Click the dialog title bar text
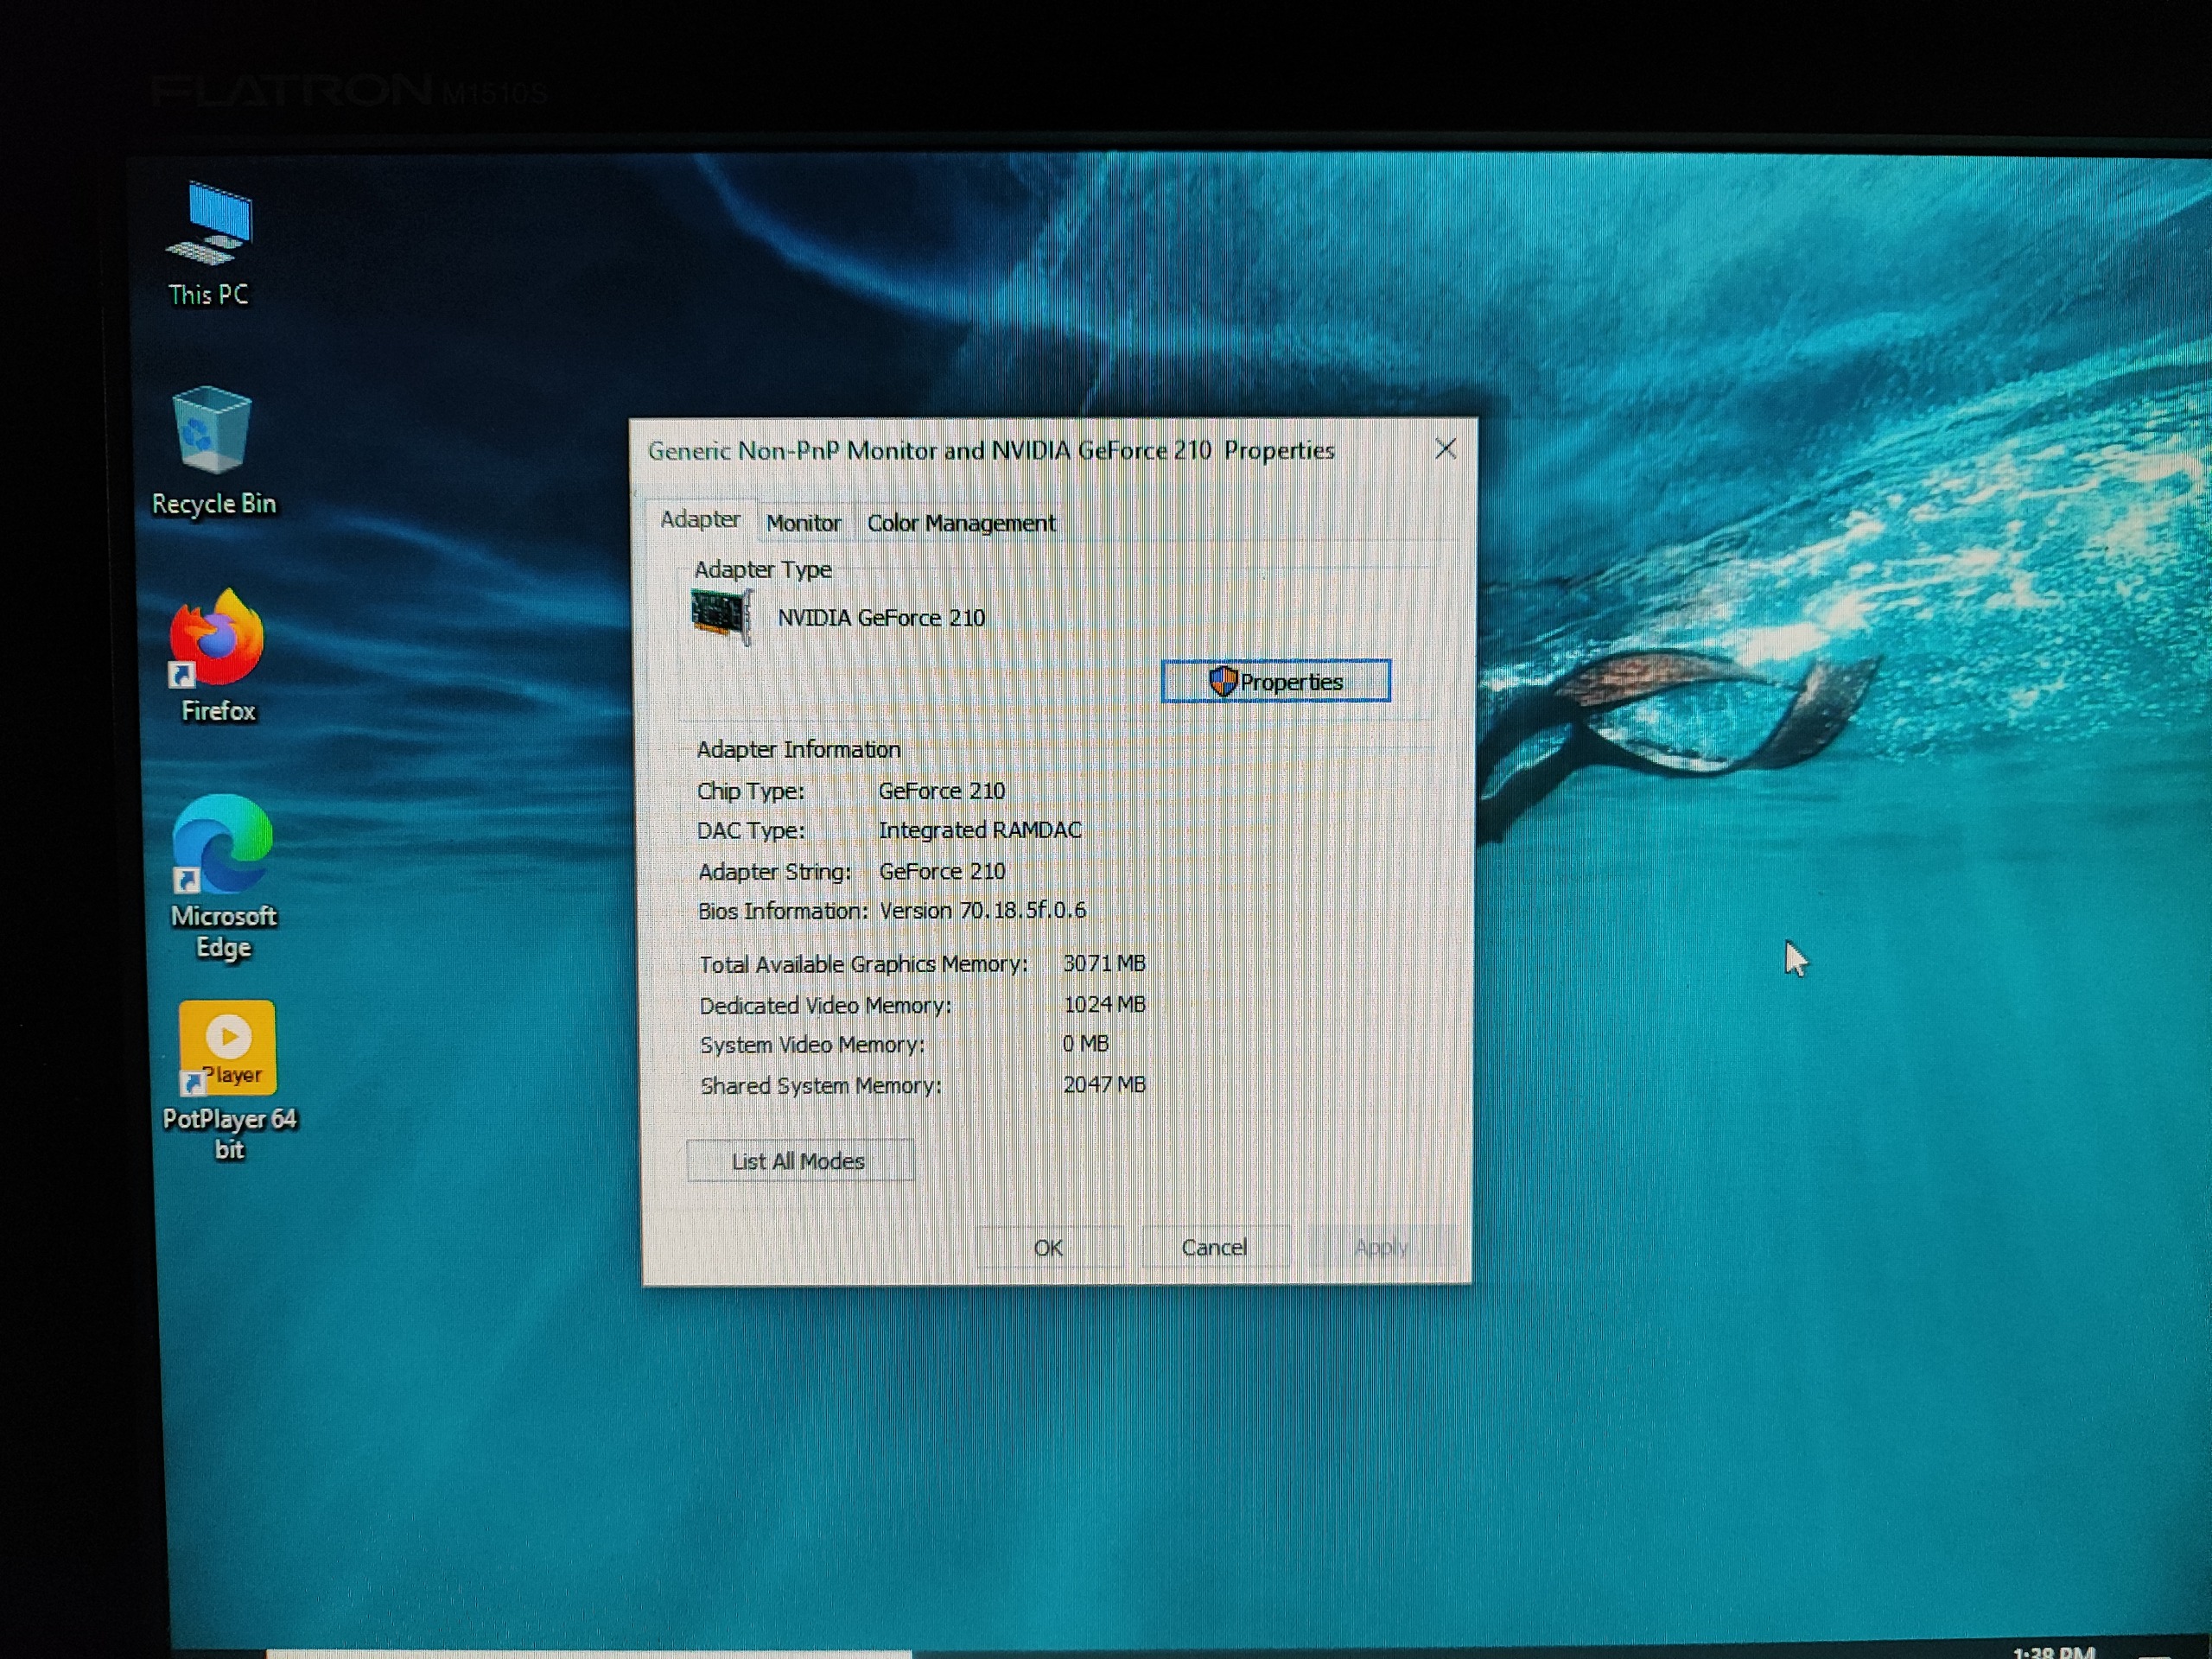The height and width of the screenshot is (1659, 2212). [x=990, y=450]
